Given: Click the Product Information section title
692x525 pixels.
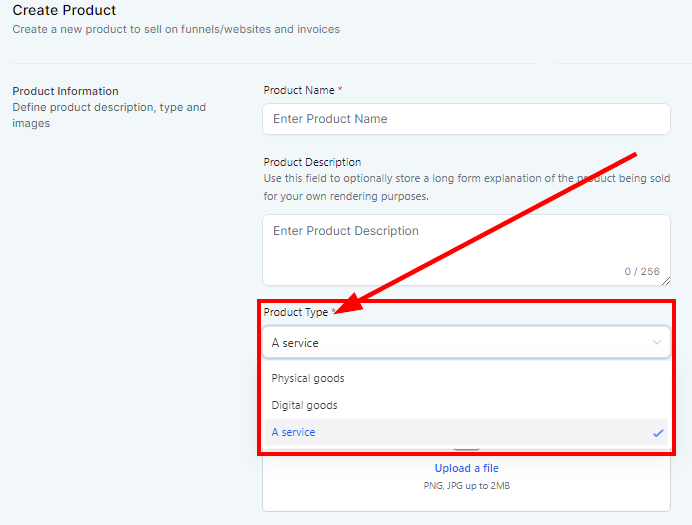Looking at the screenshot, I should pyautogui.click(x=65, y=91).
